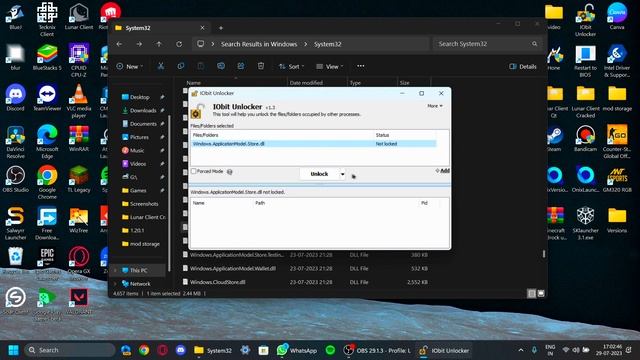This screenshot has height=360, width=640.
Task: Show hidden system tray icons
Action: [521, 350]
